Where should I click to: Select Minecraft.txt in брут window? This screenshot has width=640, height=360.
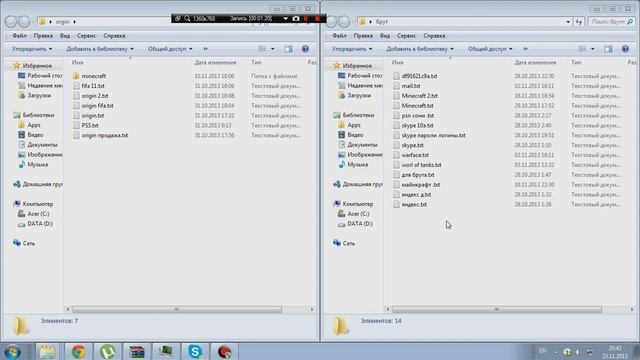(x=417, y=105)
